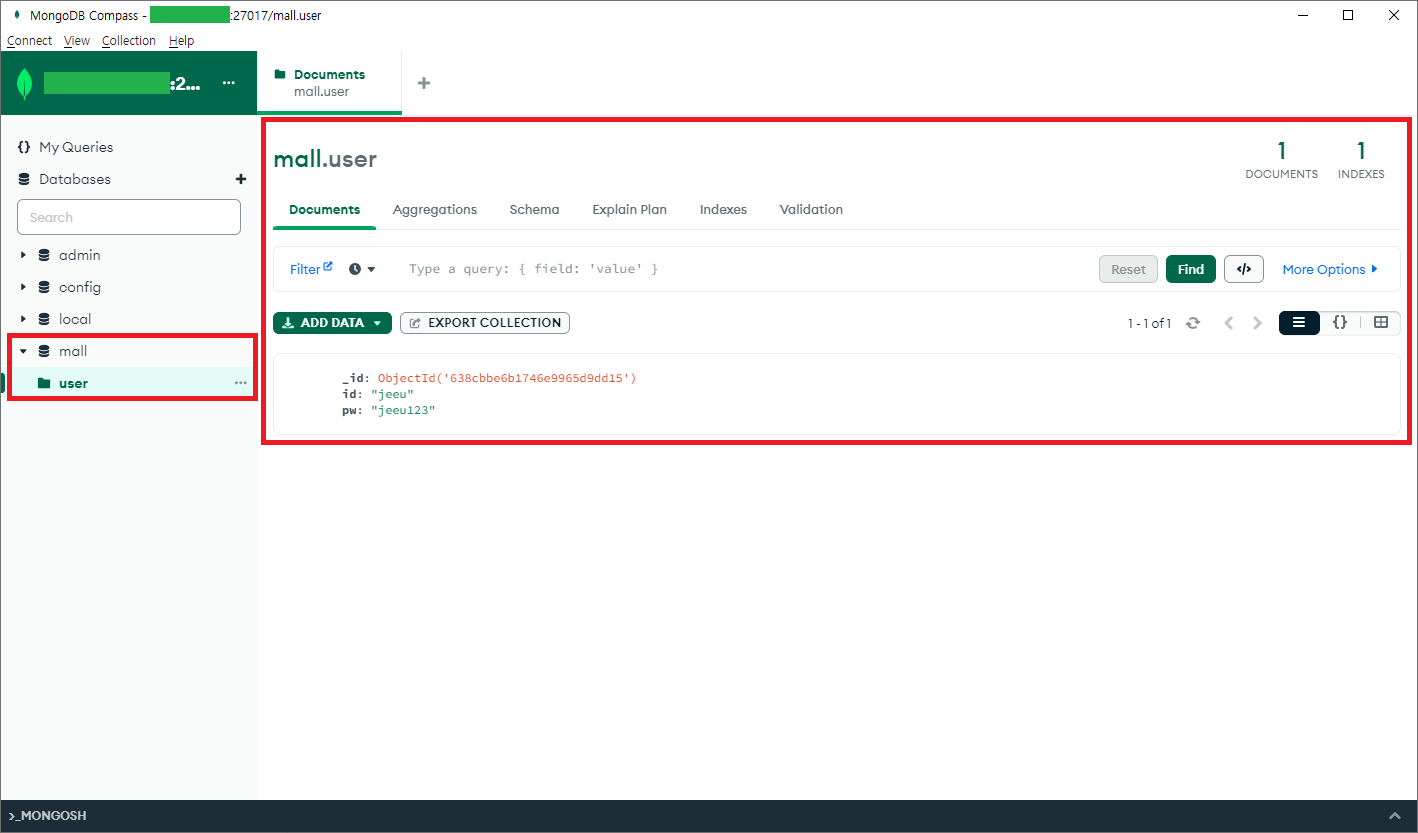
Task: Click the "jeeu123" pw value
Action: [x=403, y=410]
